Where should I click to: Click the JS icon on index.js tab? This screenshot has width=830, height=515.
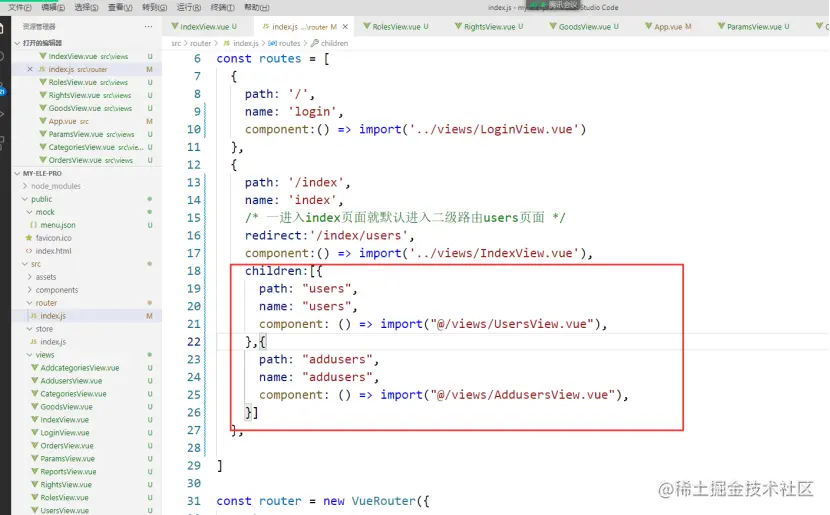(266, 26)
